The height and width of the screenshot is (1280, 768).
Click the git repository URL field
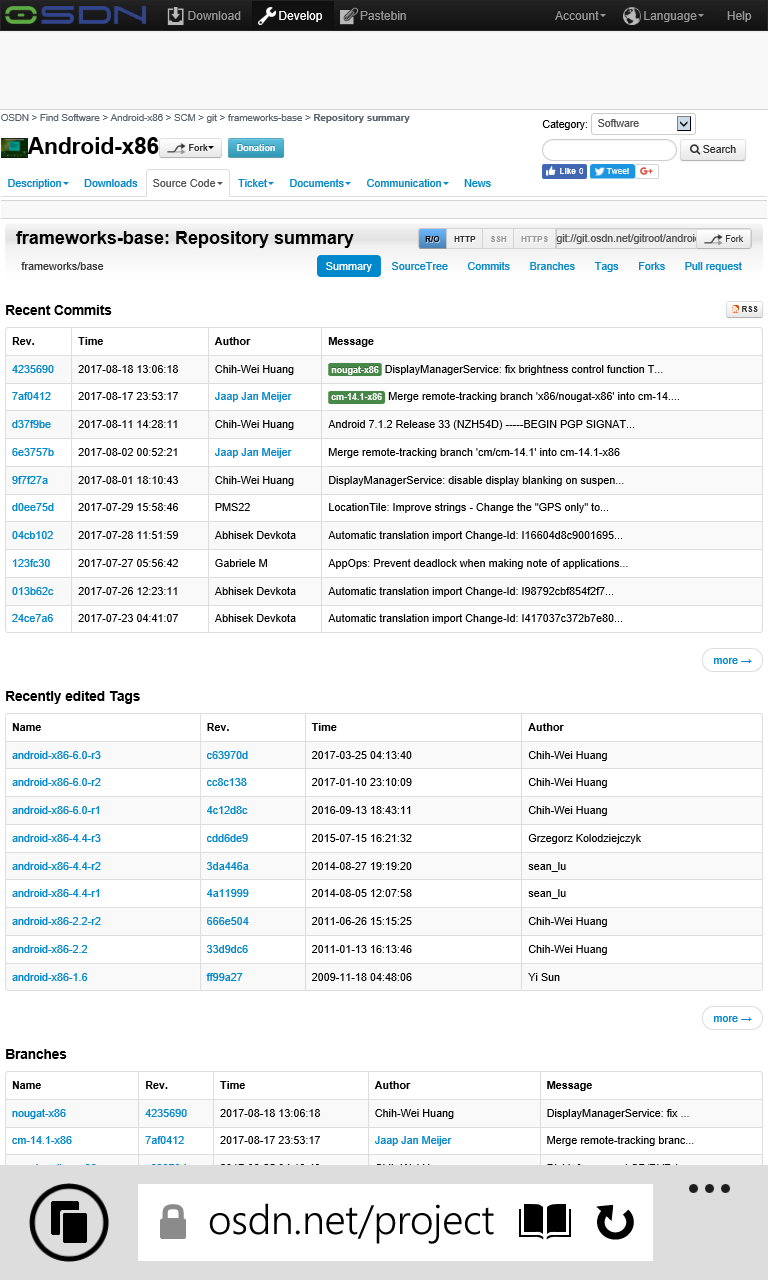(x=626, y=239)
